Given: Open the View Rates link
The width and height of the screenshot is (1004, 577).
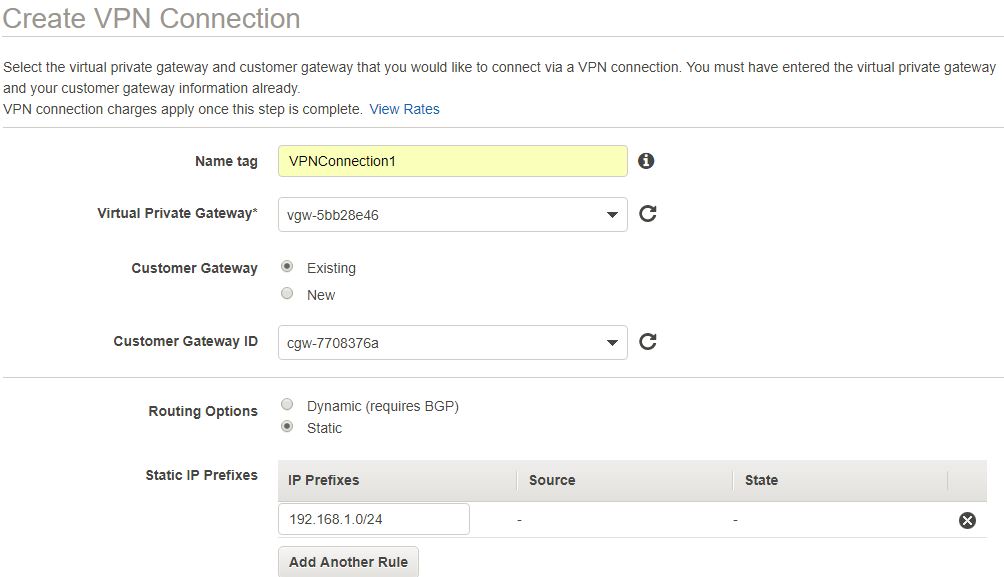Looking at the screenshot, I should coord(404,110).
